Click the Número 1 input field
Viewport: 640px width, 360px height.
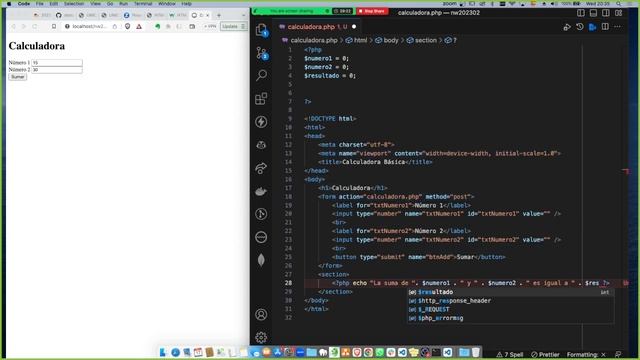tap(57, 63)
